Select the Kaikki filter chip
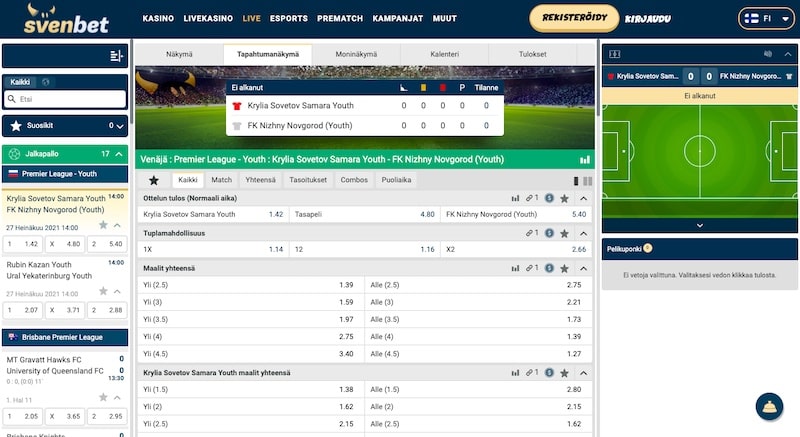 point(20,82)
